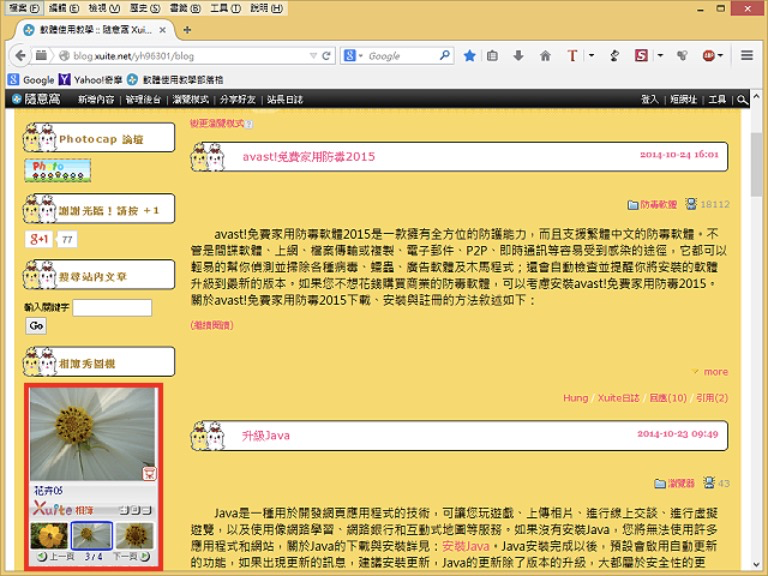Open the bookmarks list icon
770x576 pixels.
[492, 56]
